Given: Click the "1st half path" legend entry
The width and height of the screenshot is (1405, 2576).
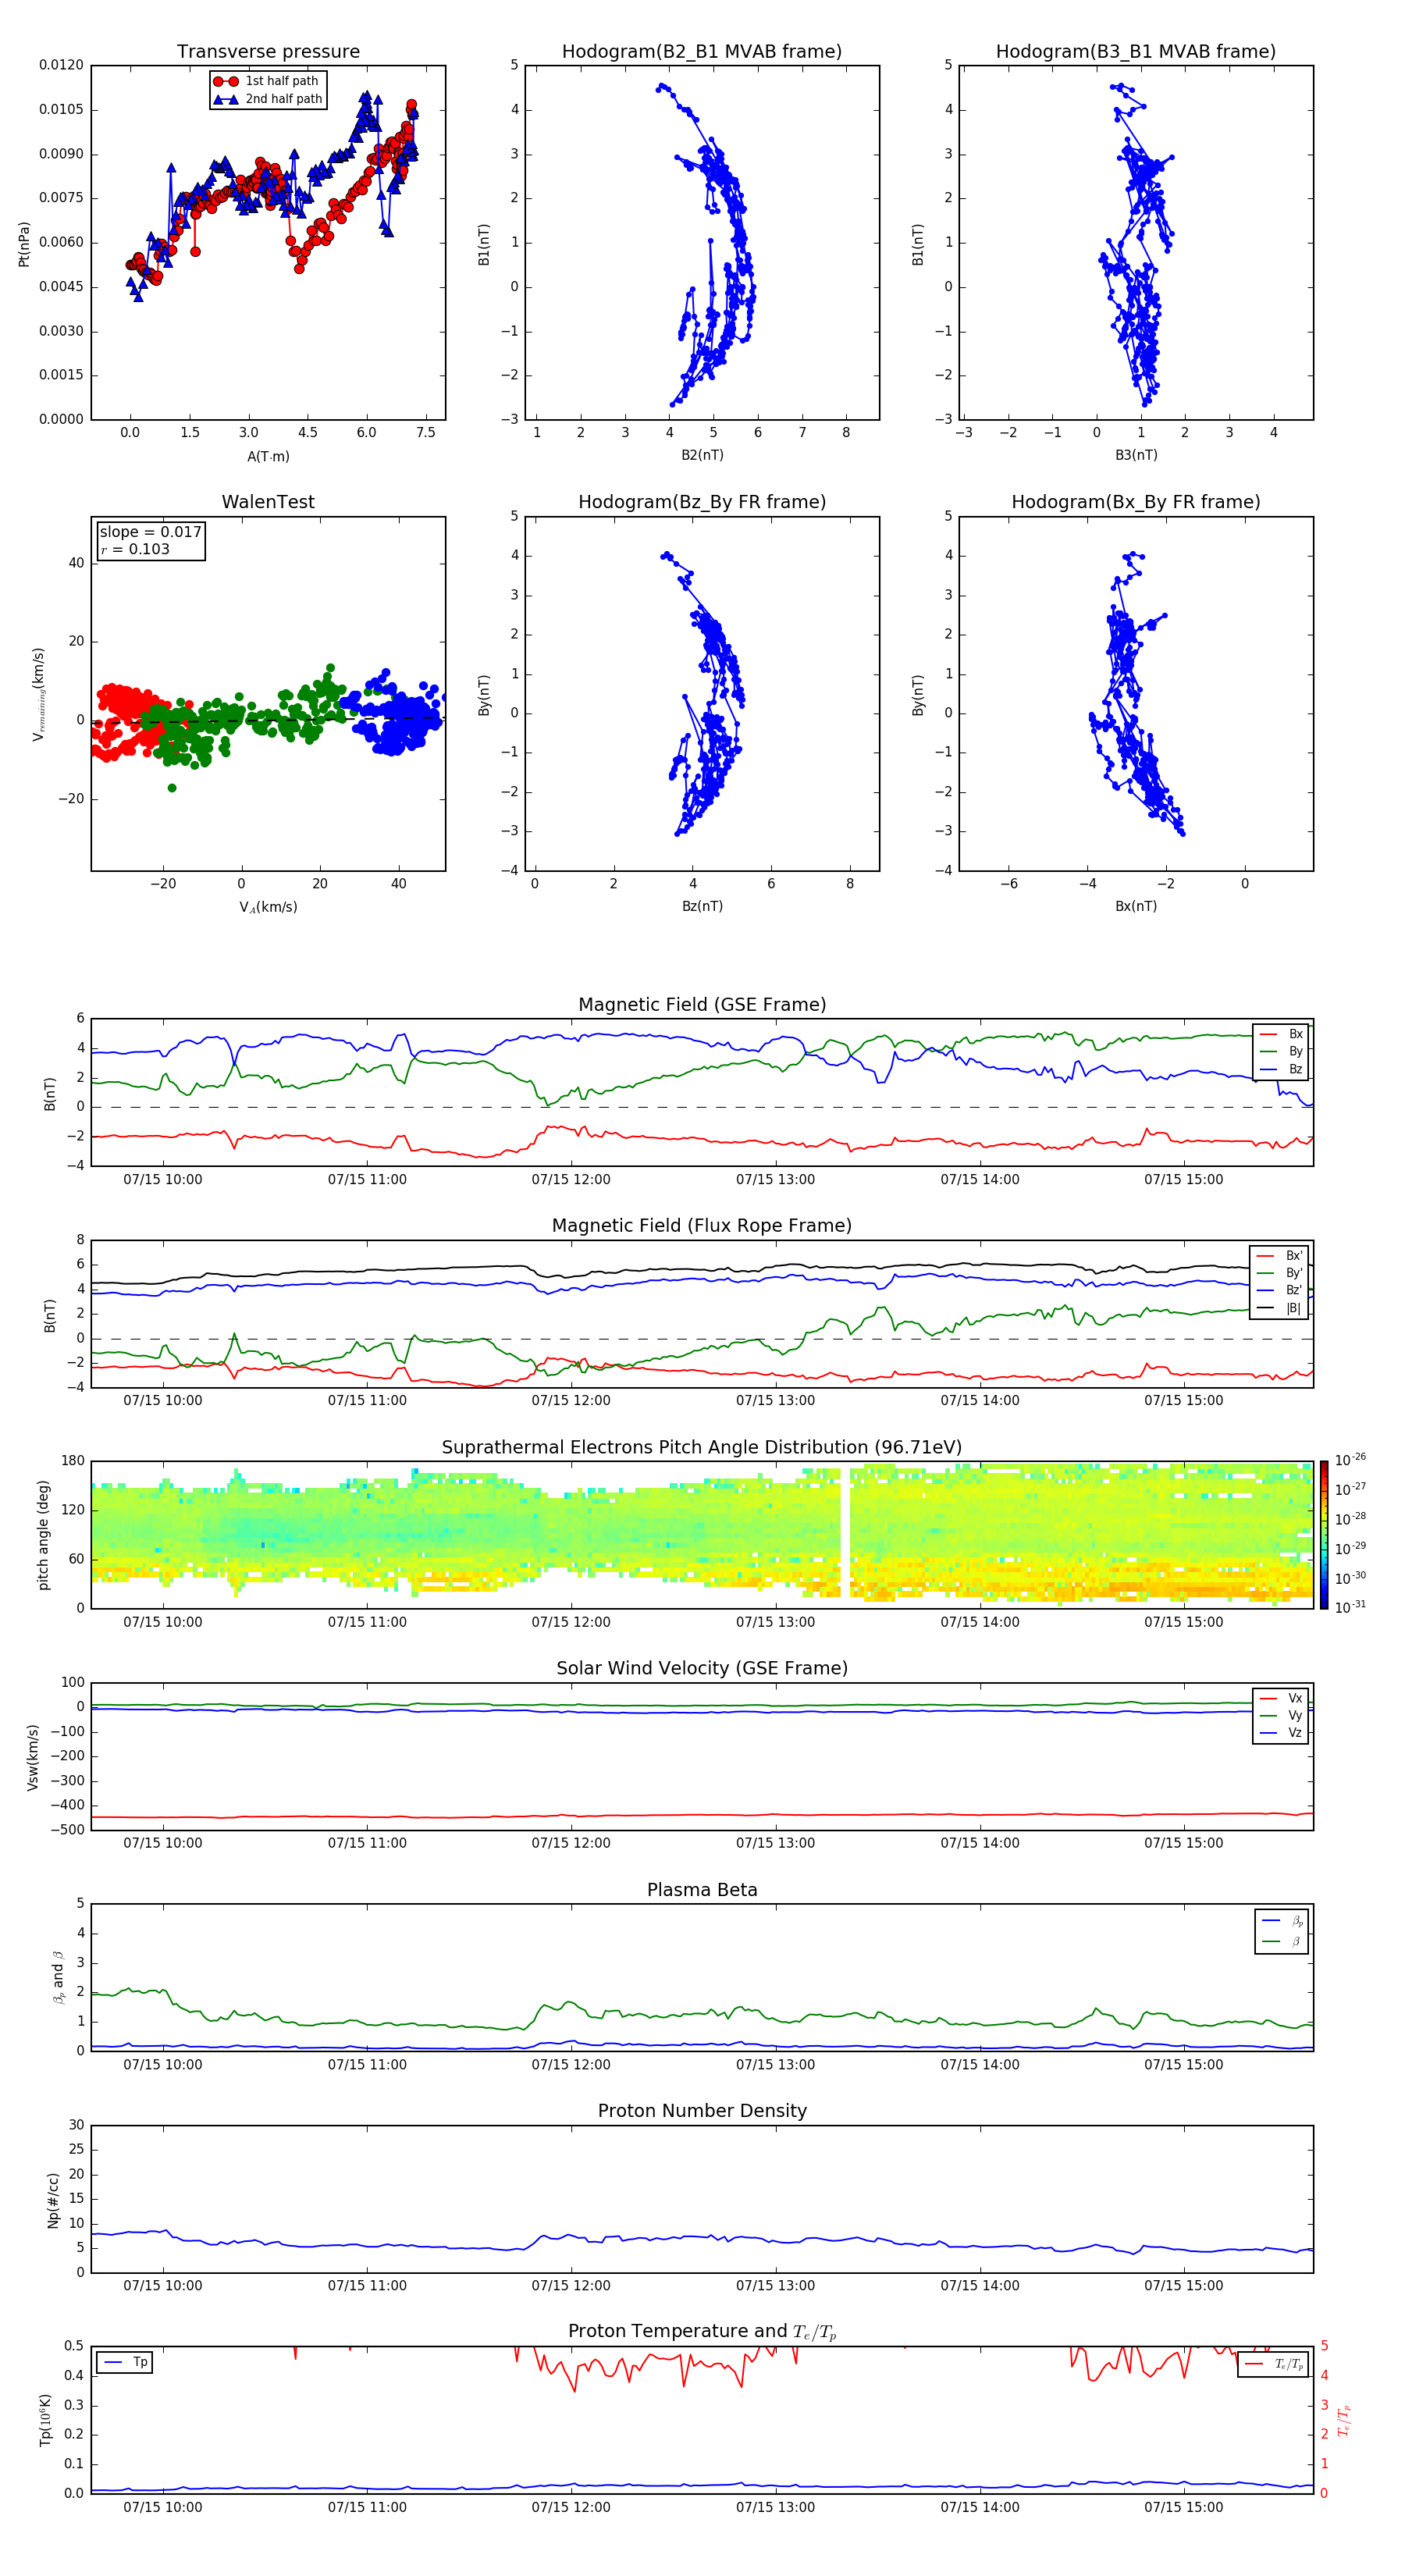Looking at the screenshot, I should [267, 81].
